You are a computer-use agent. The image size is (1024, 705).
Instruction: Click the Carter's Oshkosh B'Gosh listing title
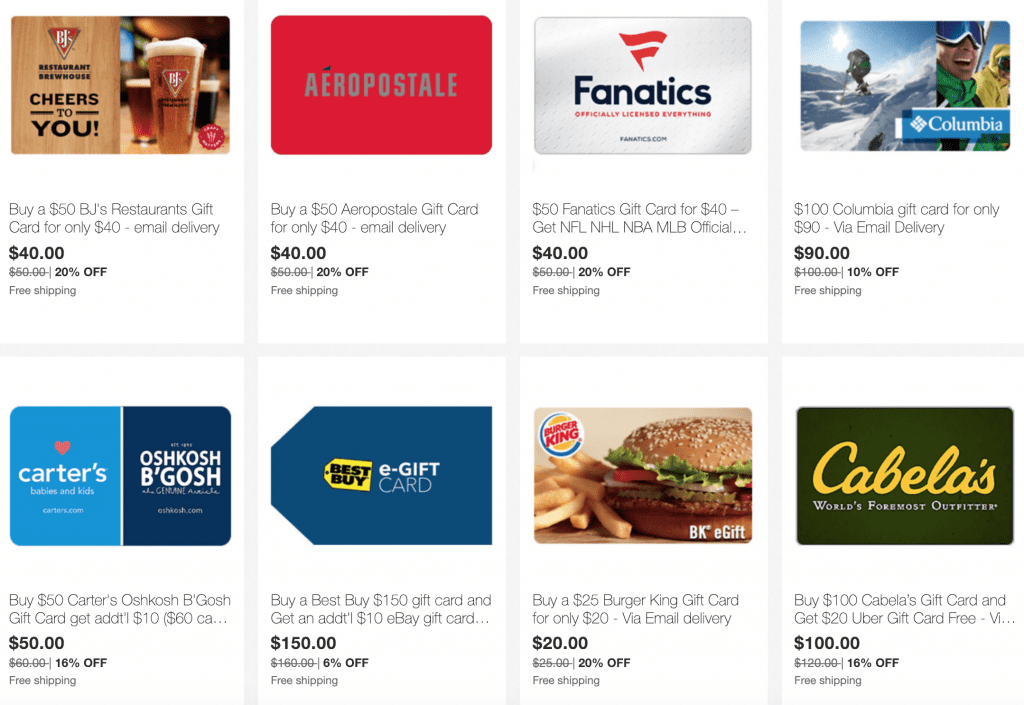pos(120,609)
